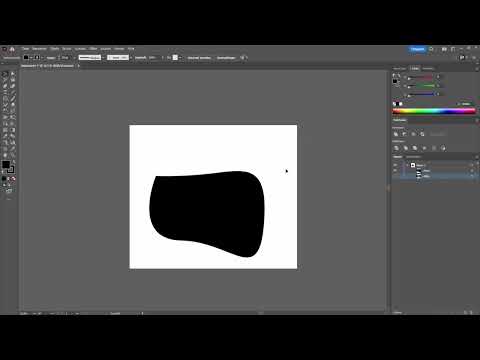Click target circle of the top layer
This screenshot has height=360, width=480.
click(x=472, y=165)
